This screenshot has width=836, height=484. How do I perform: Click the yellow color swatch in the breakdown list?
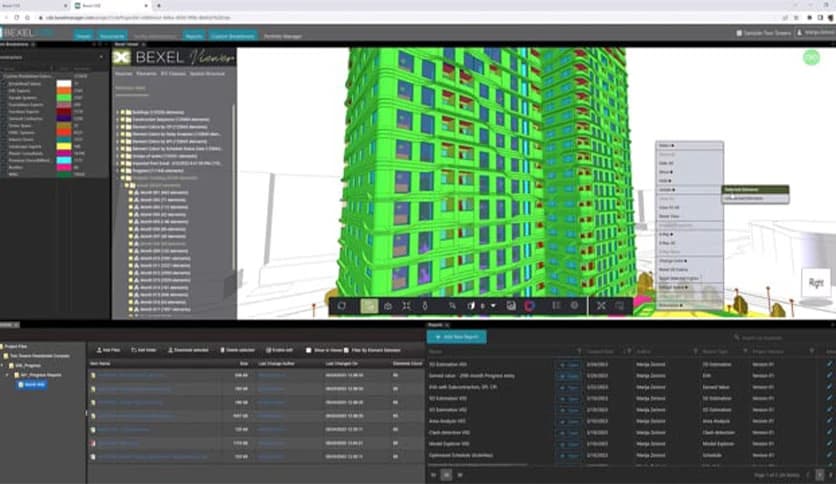tap(64, 146)
